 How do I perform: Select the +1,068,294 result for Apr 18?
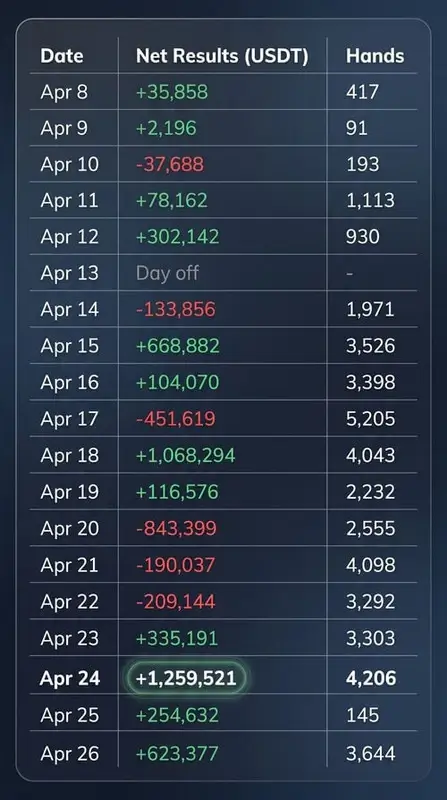(x=186, y=455)
